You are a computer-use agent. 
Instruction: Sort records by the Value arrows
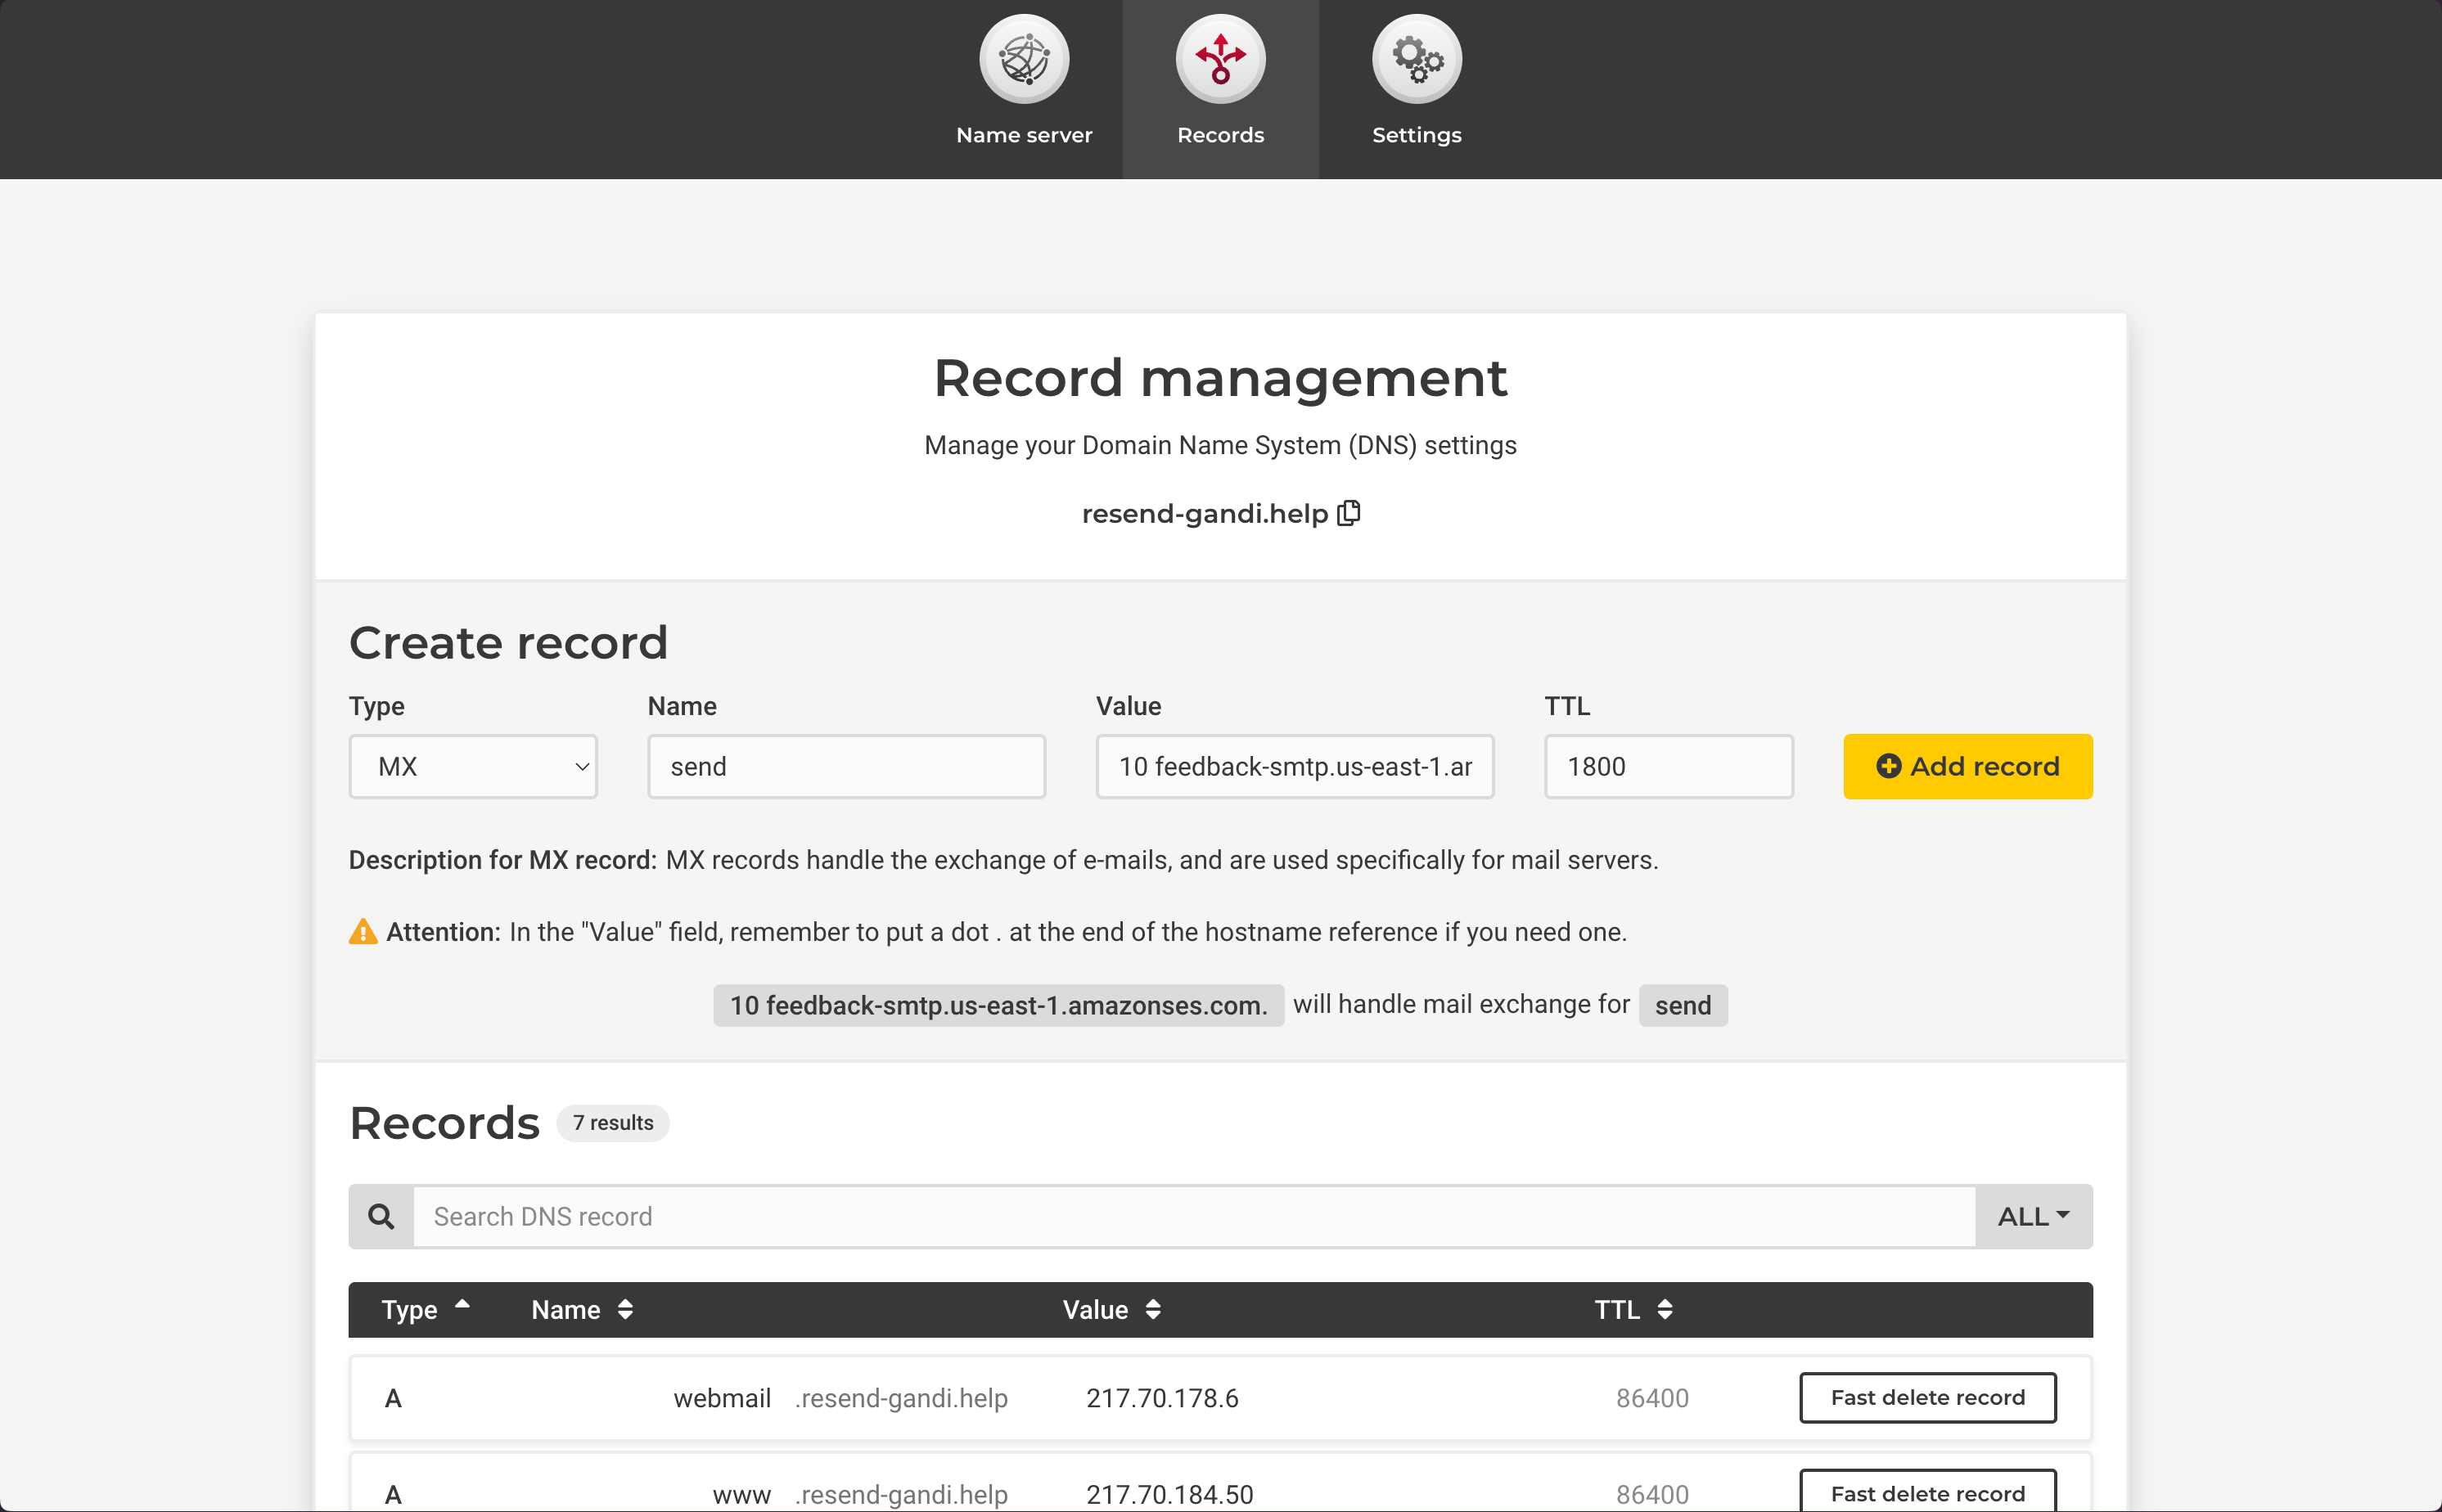(x=1153, y=1309)
